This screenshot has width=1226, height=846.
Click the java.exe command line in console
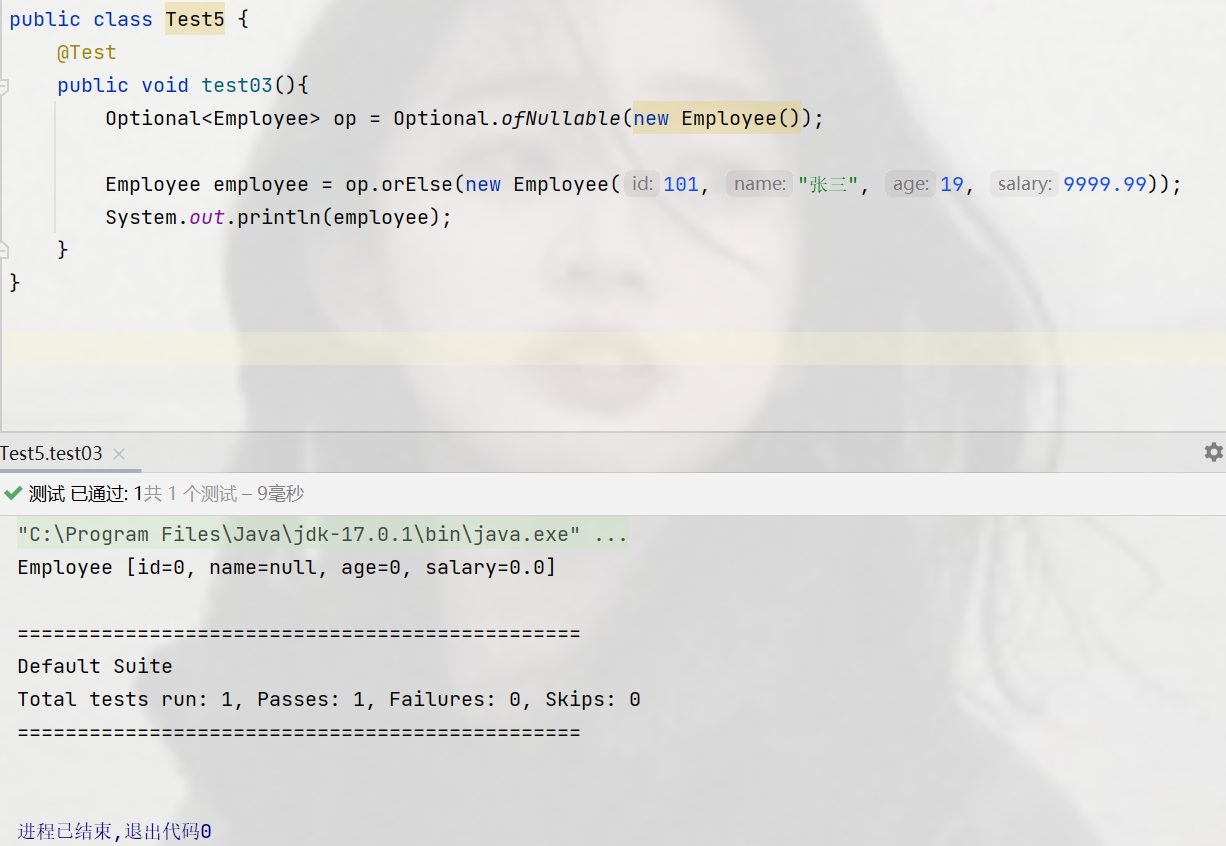coord(323,535)
